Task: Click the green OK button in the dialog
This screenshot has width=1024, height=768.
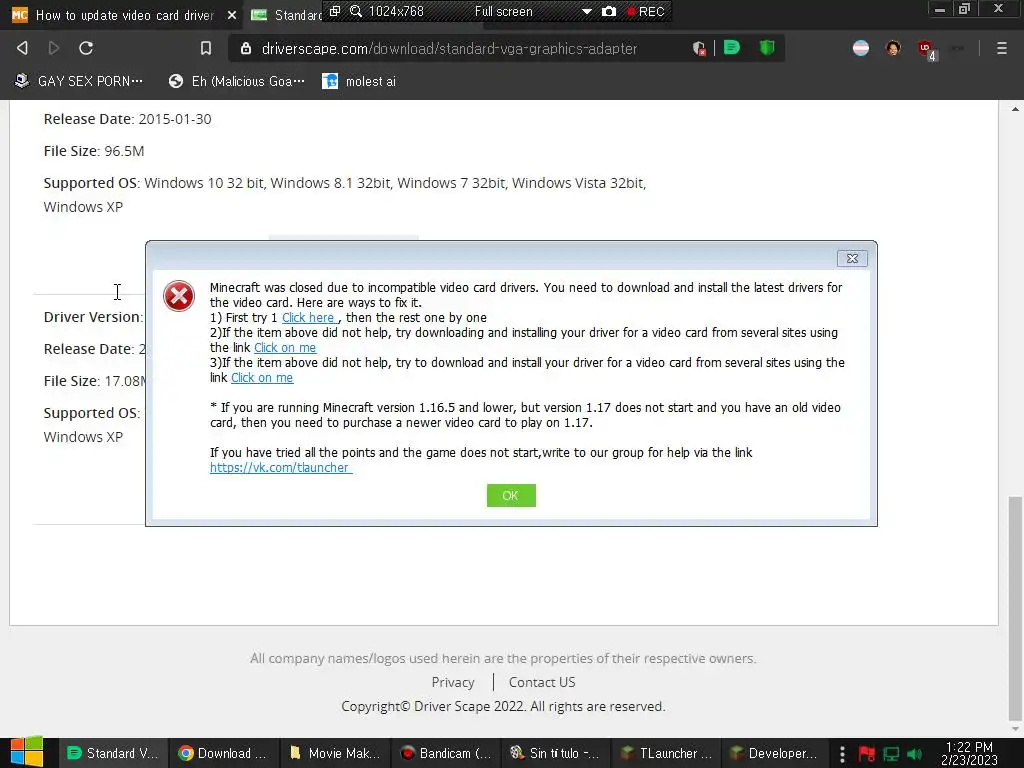Action: point(511,495)
